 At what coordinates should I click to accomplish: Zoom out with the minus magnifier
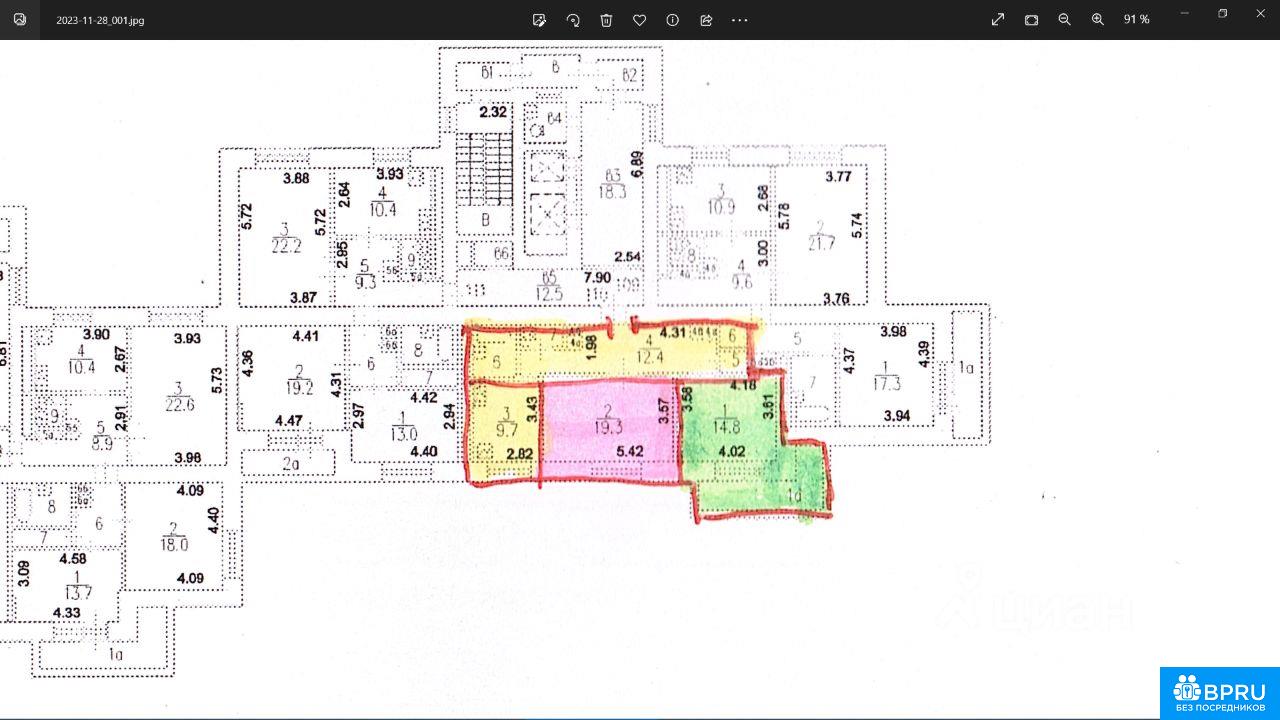[x=1064, y=20]
